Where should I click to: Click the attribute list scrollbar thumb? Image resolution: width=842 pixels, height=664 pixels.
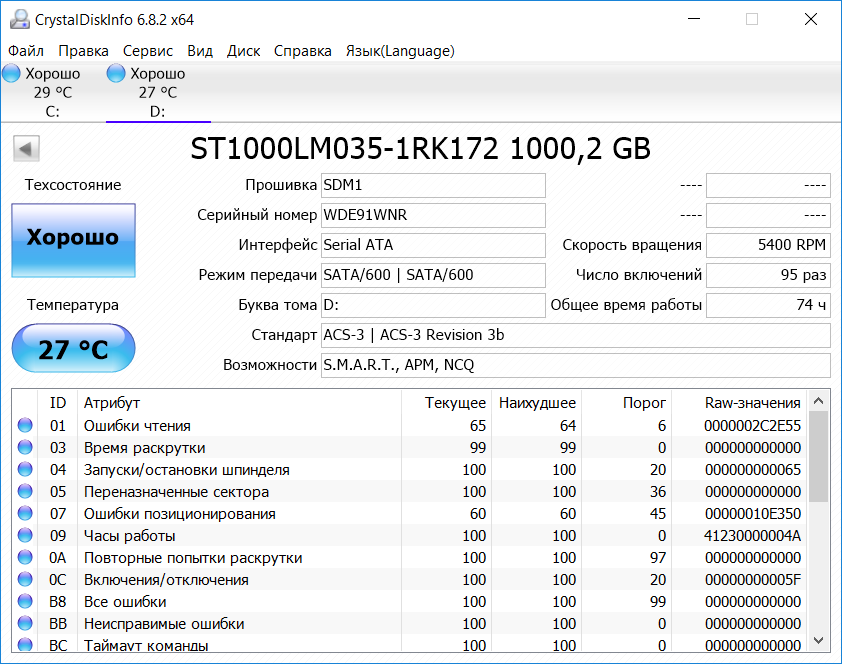818,456
